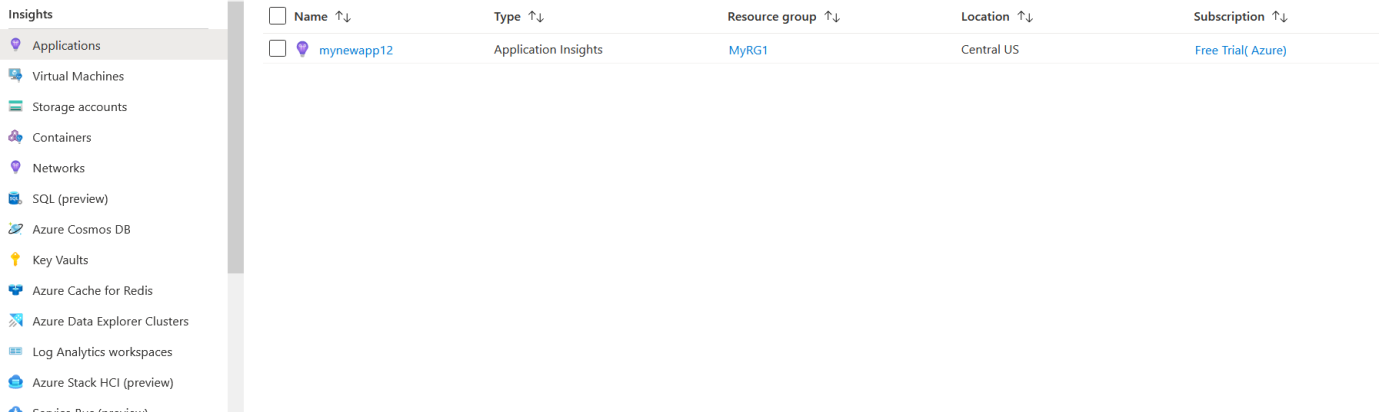Click the Networks icon
This screenshot has height=412, width=1379.
(x=15, y=168)
